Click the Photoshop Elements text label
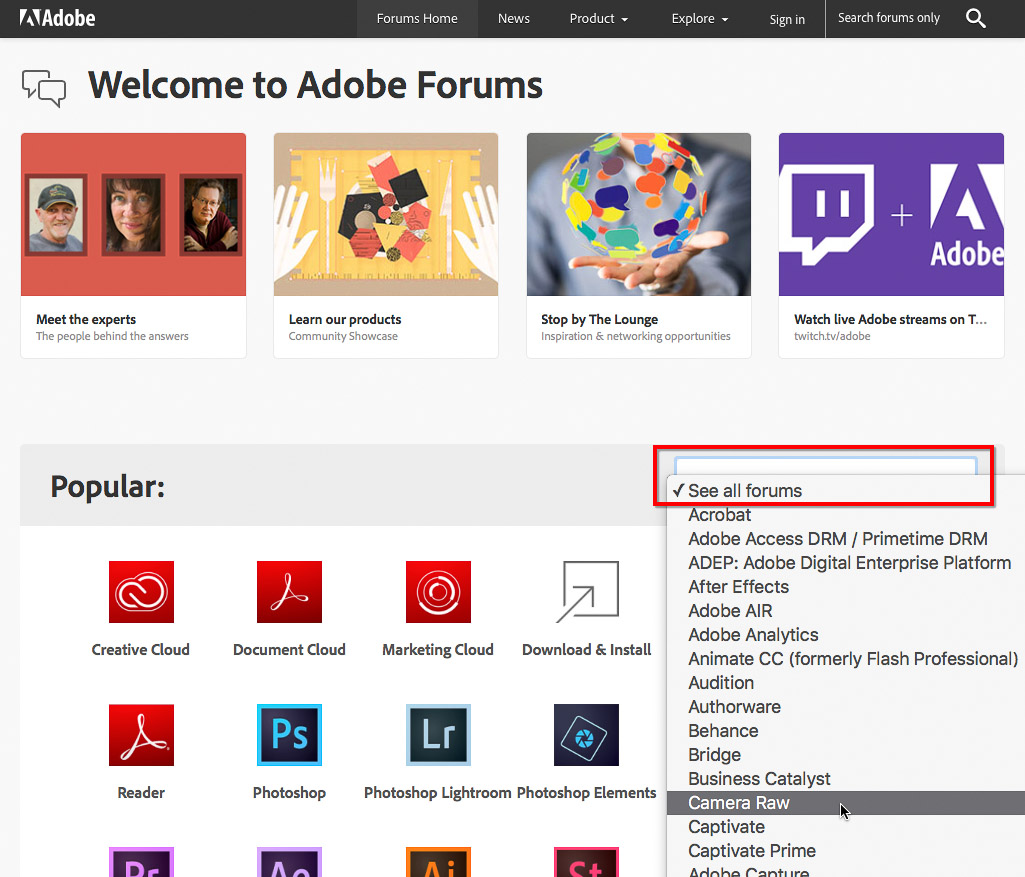Viewport: 1025px width, 877px height. click(586, 793)
